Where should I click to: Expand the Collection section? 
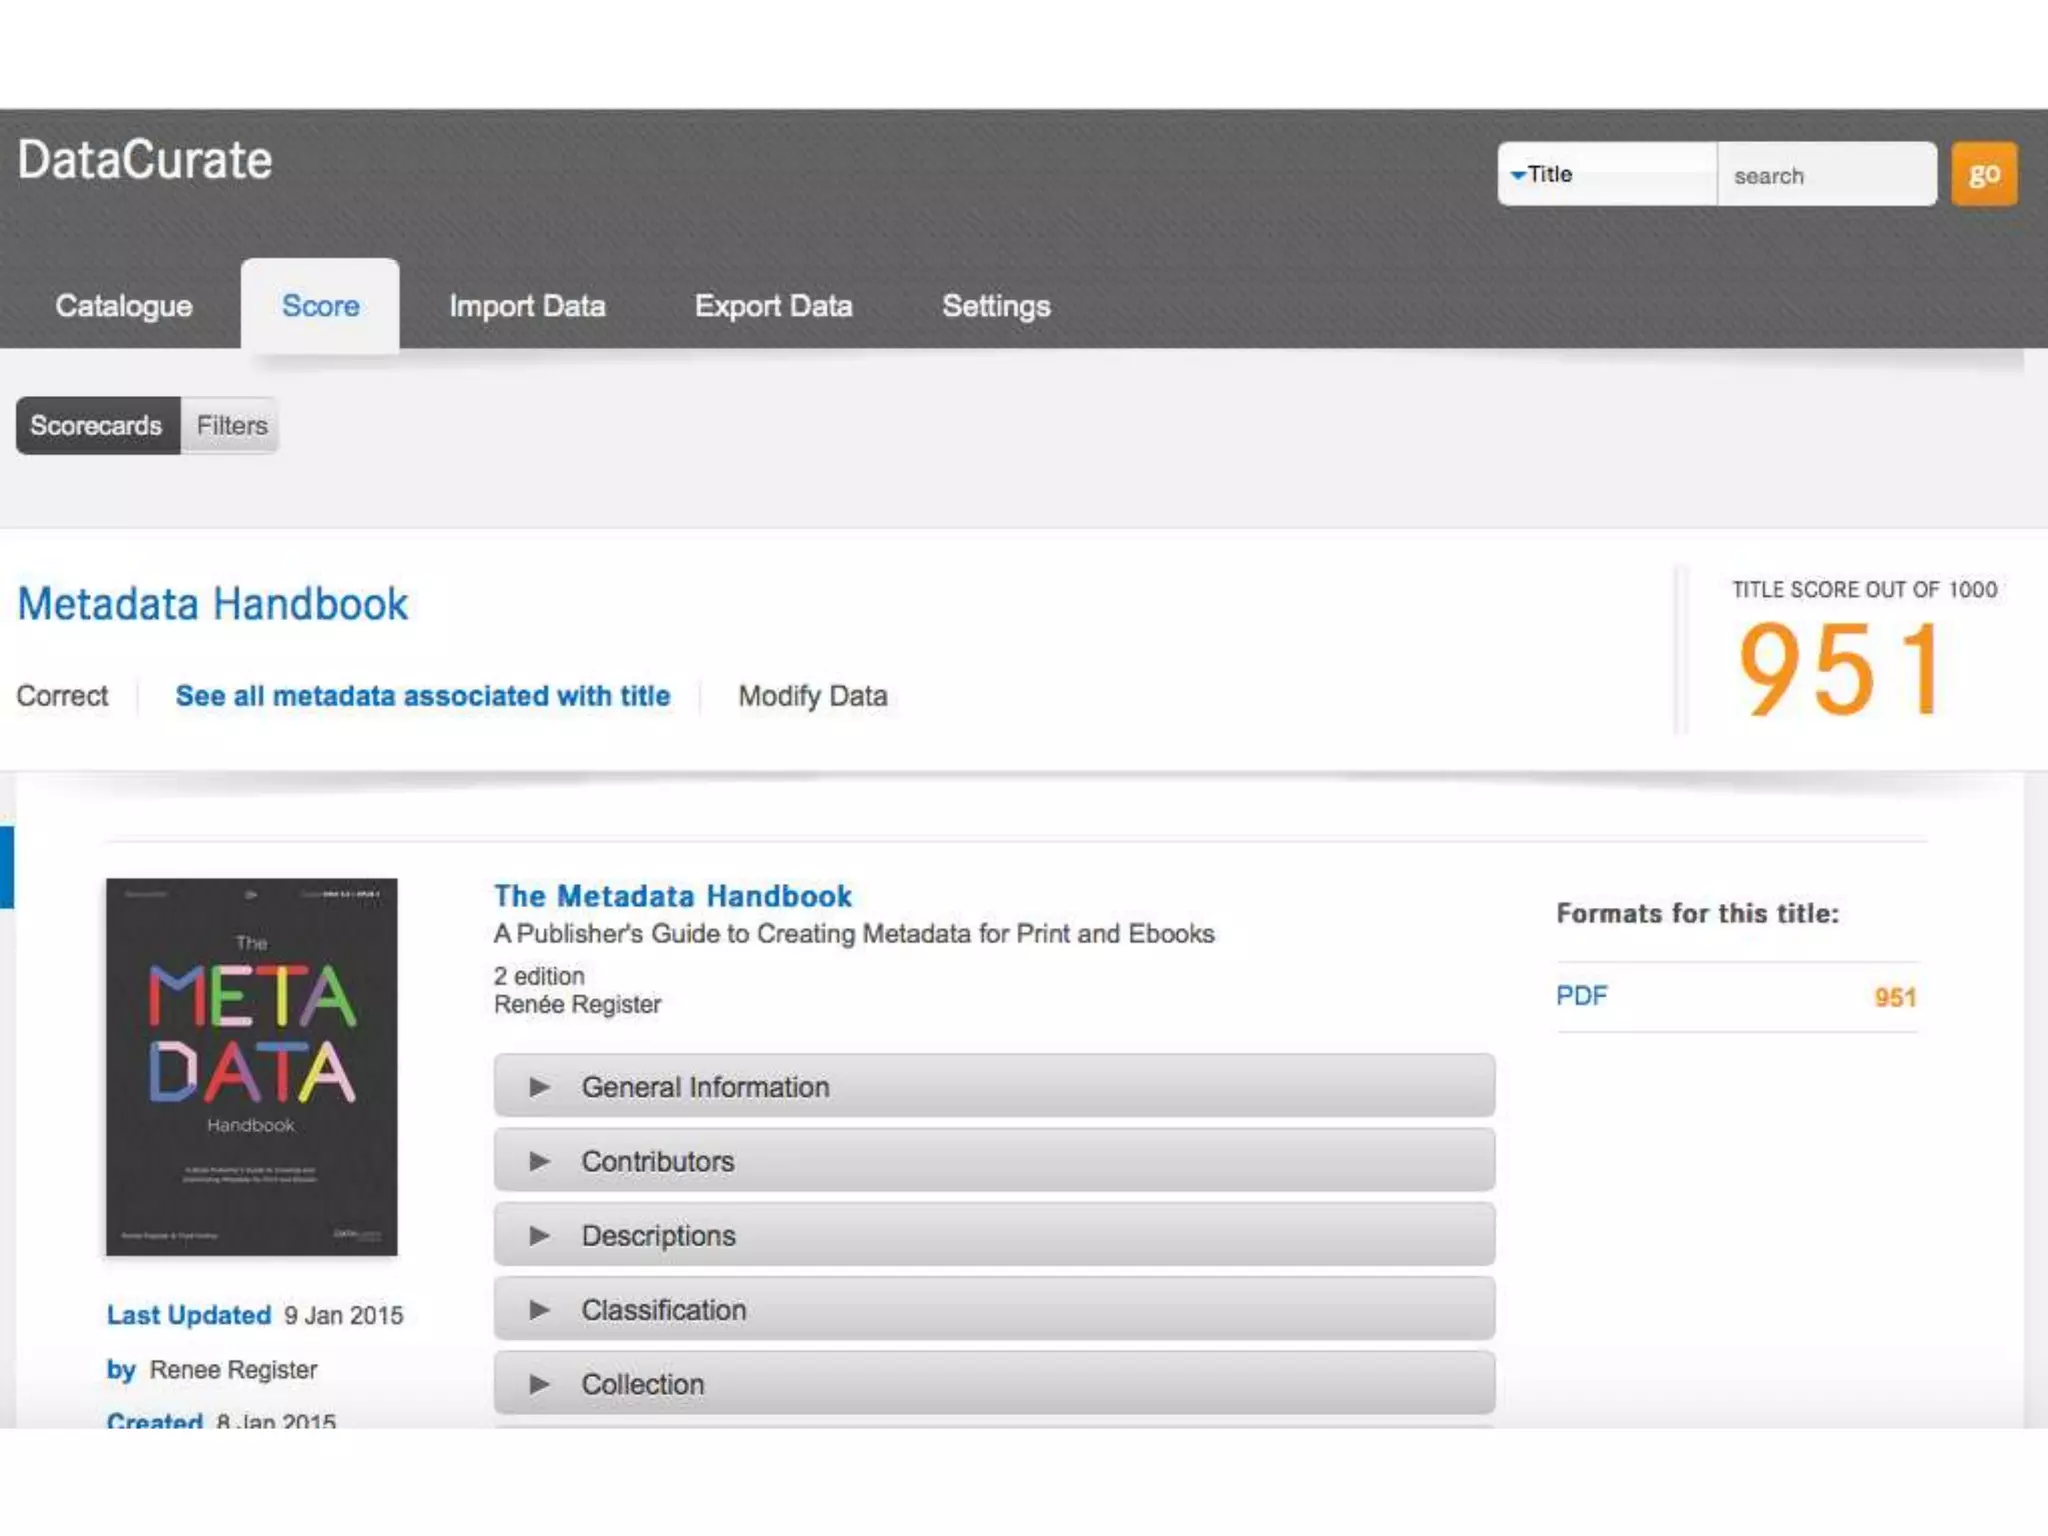(993, 1383)
